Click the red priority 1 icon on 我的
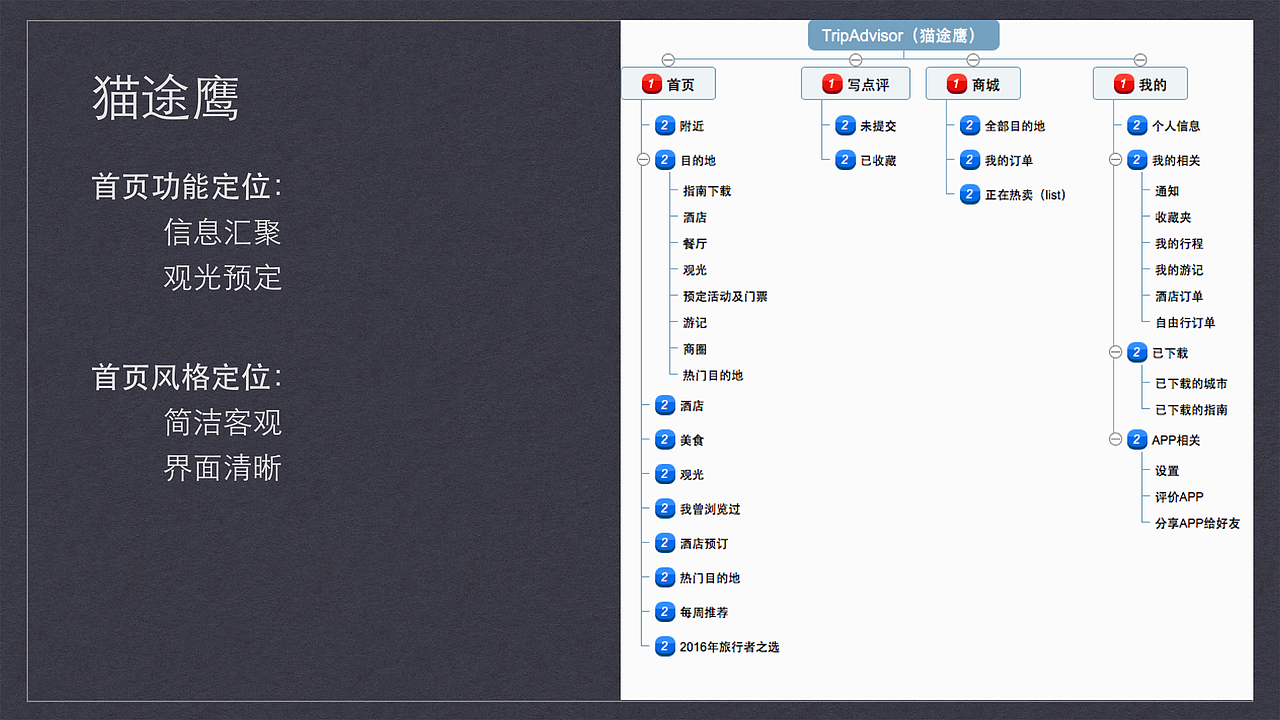Viewport: 1280px width, 720px height. coord(1123,85)
